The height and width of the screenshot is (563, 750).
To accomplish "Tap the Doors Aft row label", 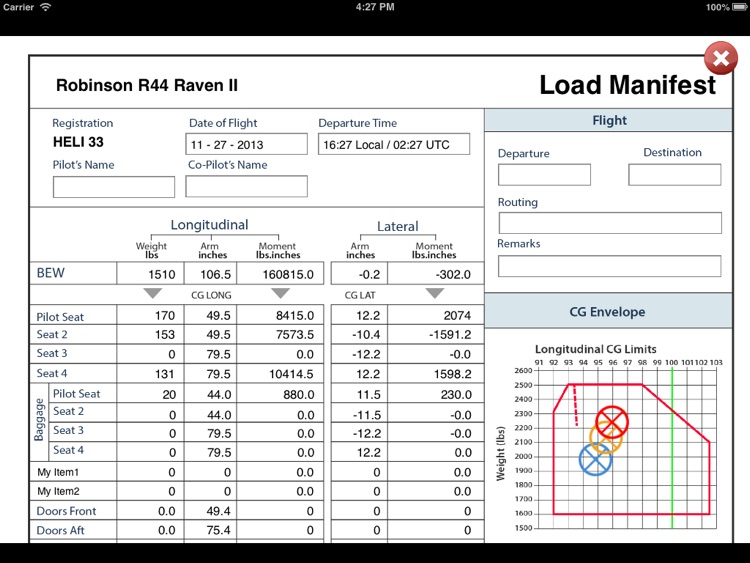I will click(x=60, y=530).
